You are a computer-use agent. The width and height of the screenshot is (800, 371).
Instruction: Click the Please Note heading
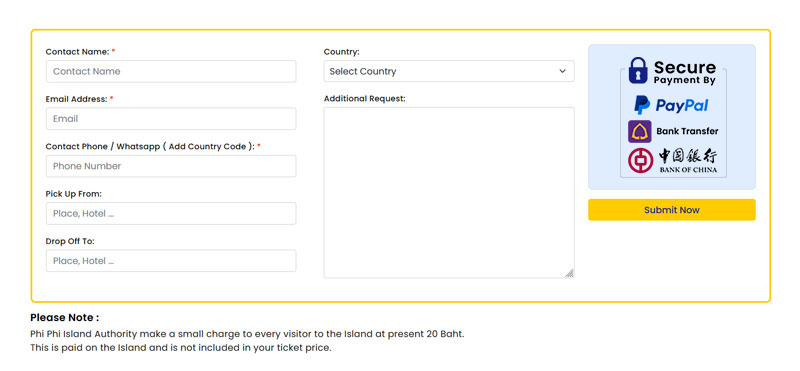click(65, 317)
